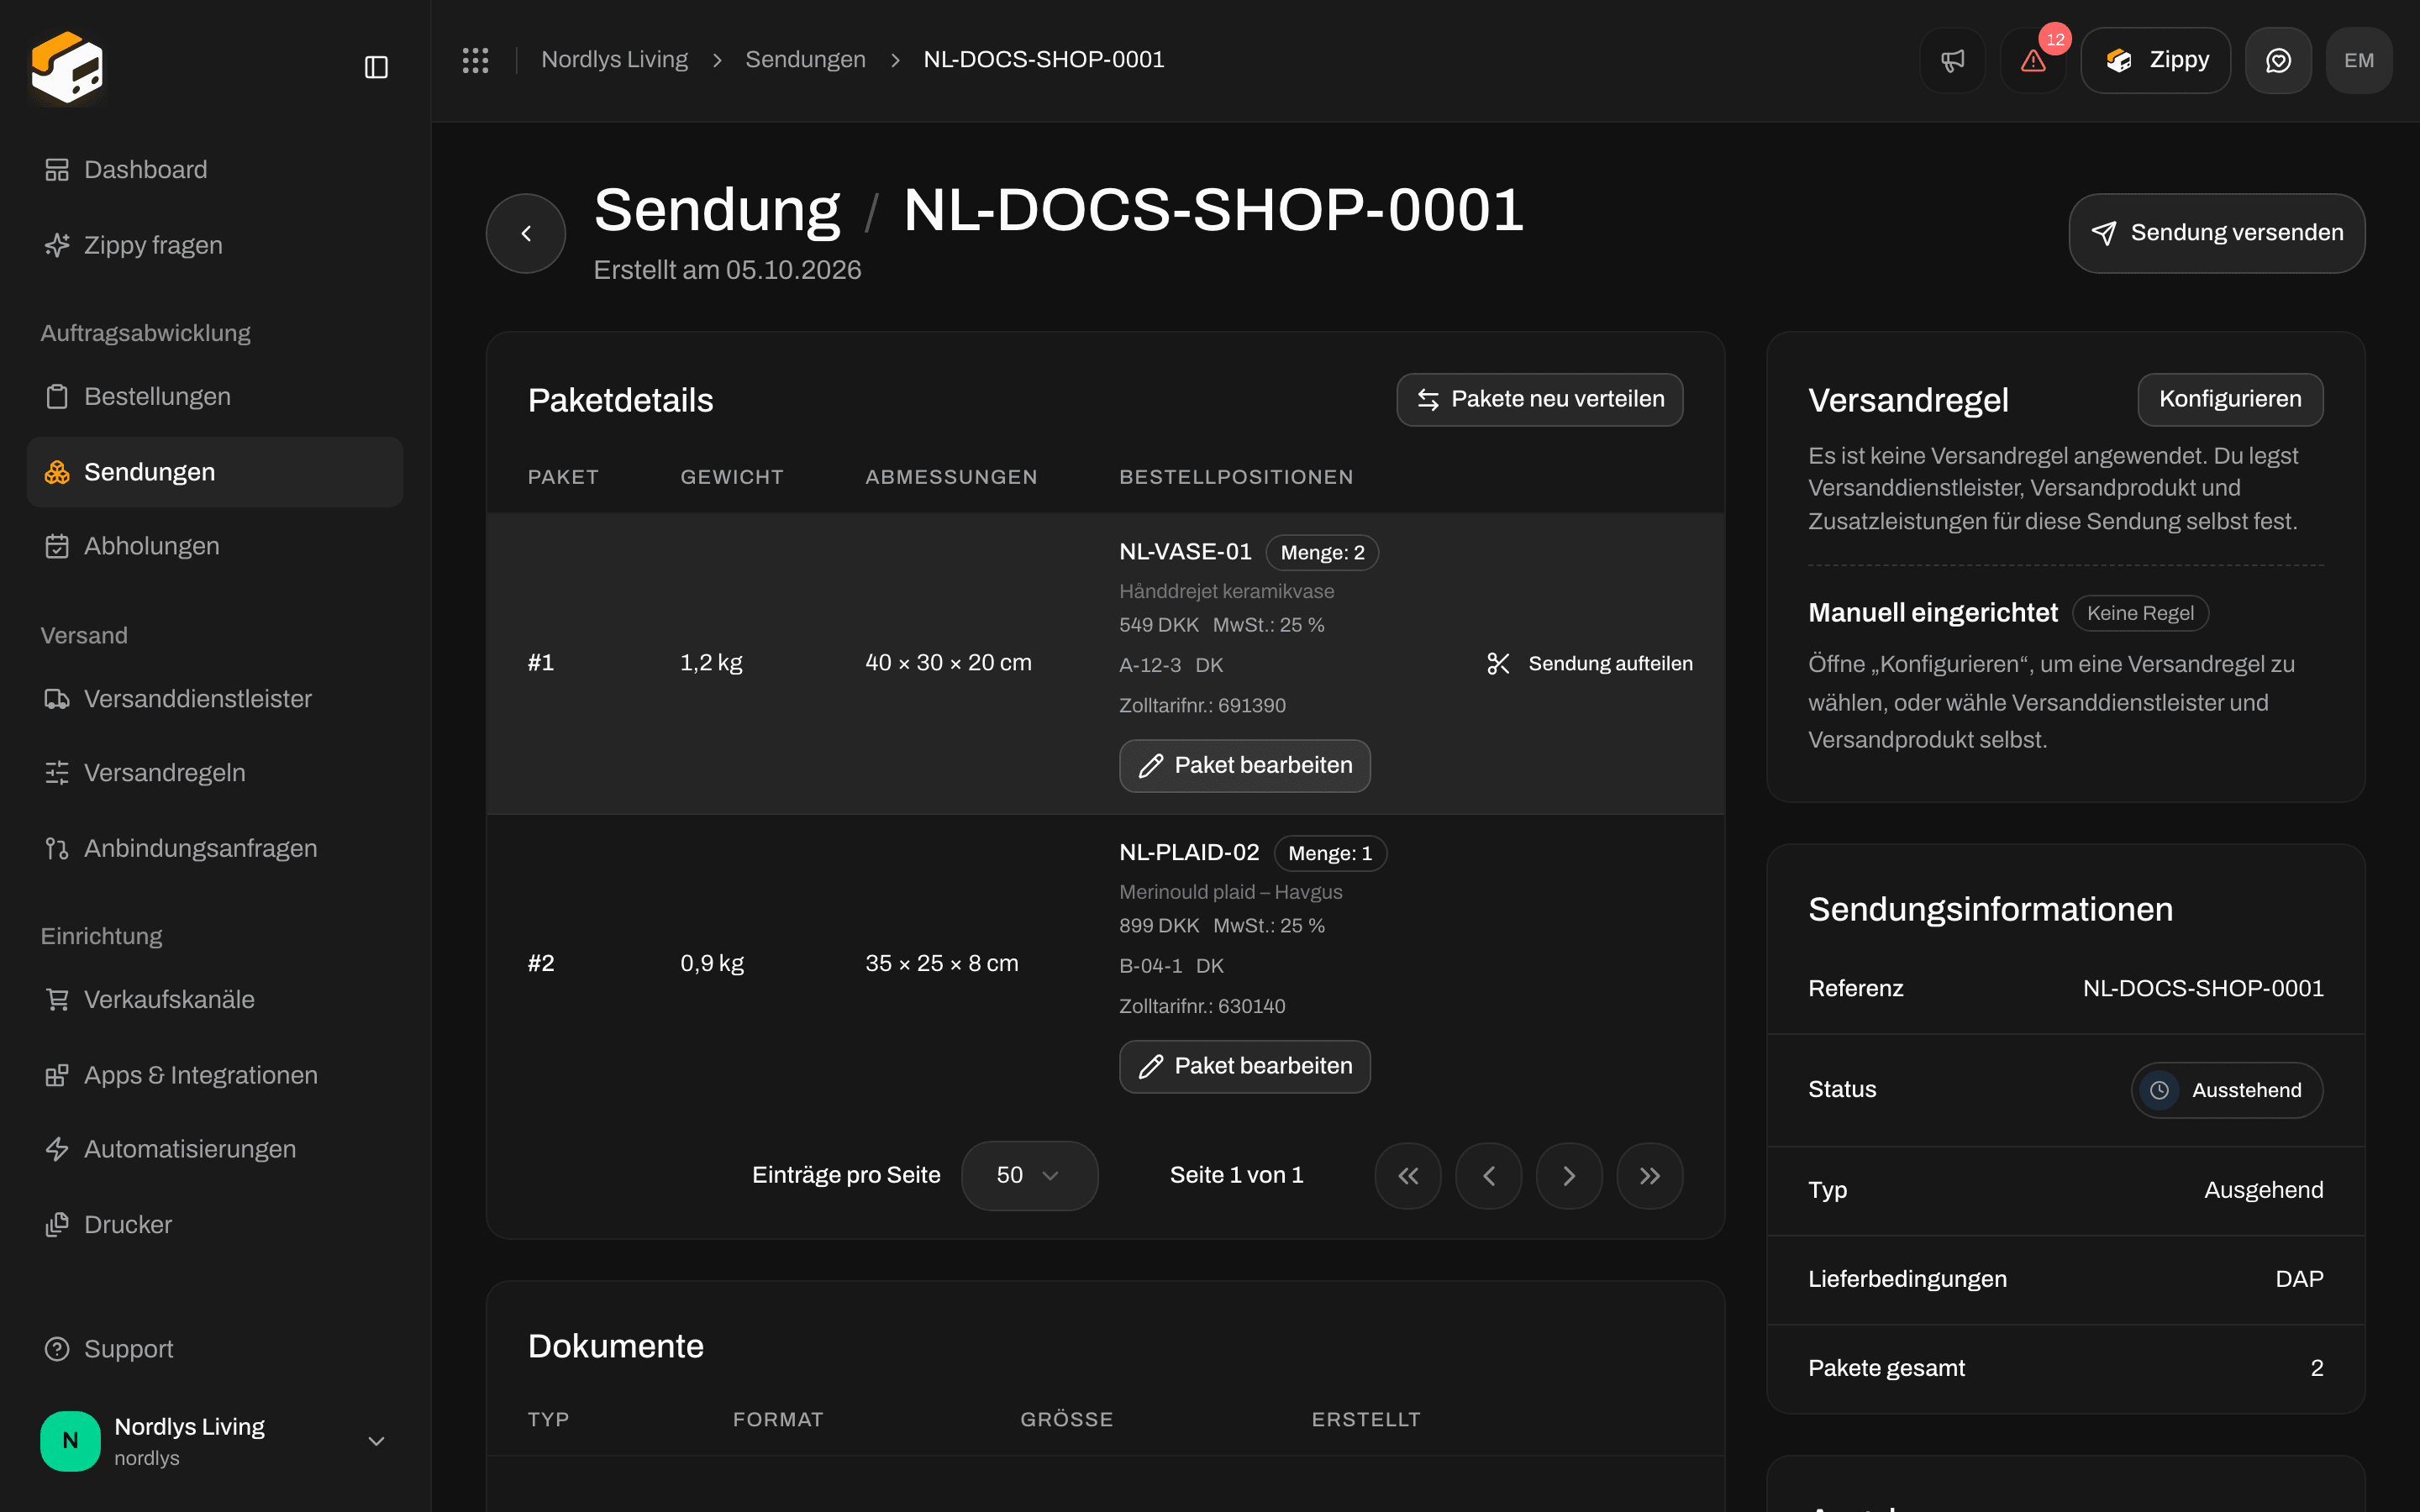The image size is (2420, 1512).
Task: Click Pakete neu verteilen button
Action: [1540, 400]
